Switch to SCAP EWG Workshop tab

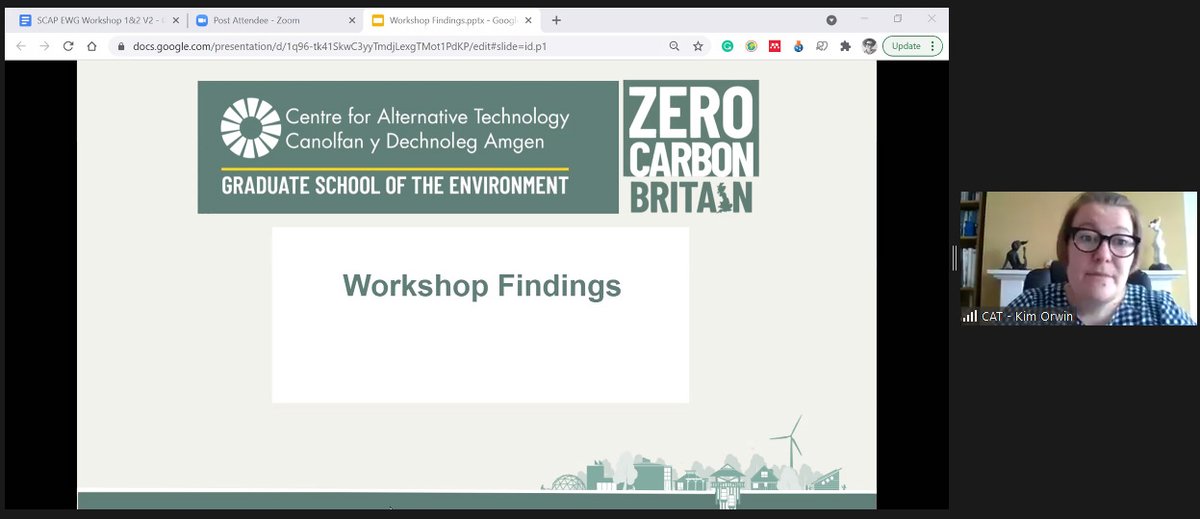pyautogui.click(x=97, y=20)
